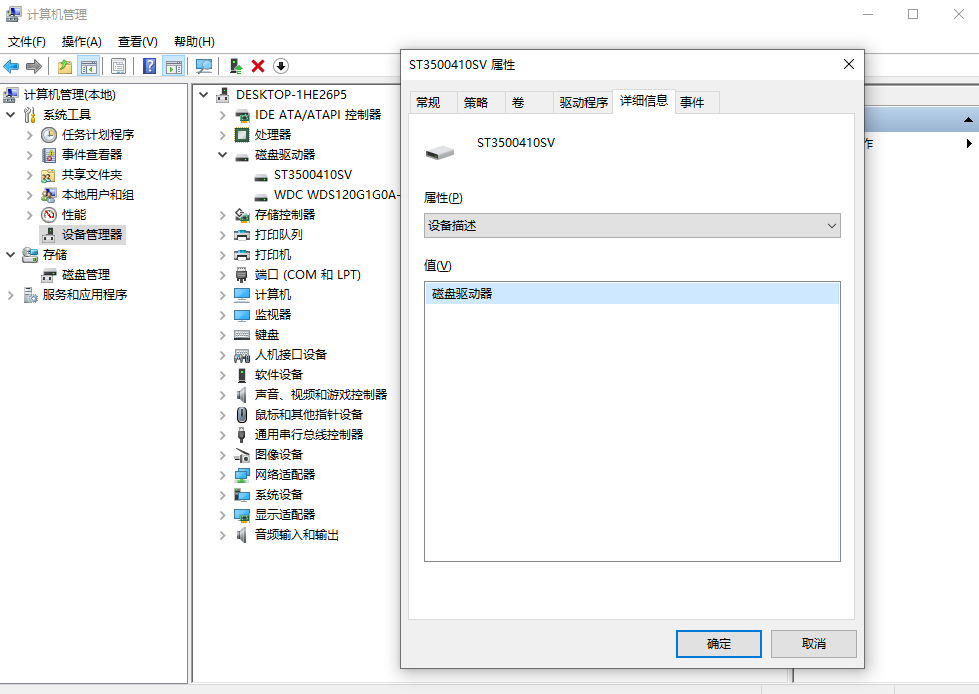Viewport: 979px width, 694px height.
Task: Click the 取消 button
Action: pyautogui.click(x=813, y=643)
